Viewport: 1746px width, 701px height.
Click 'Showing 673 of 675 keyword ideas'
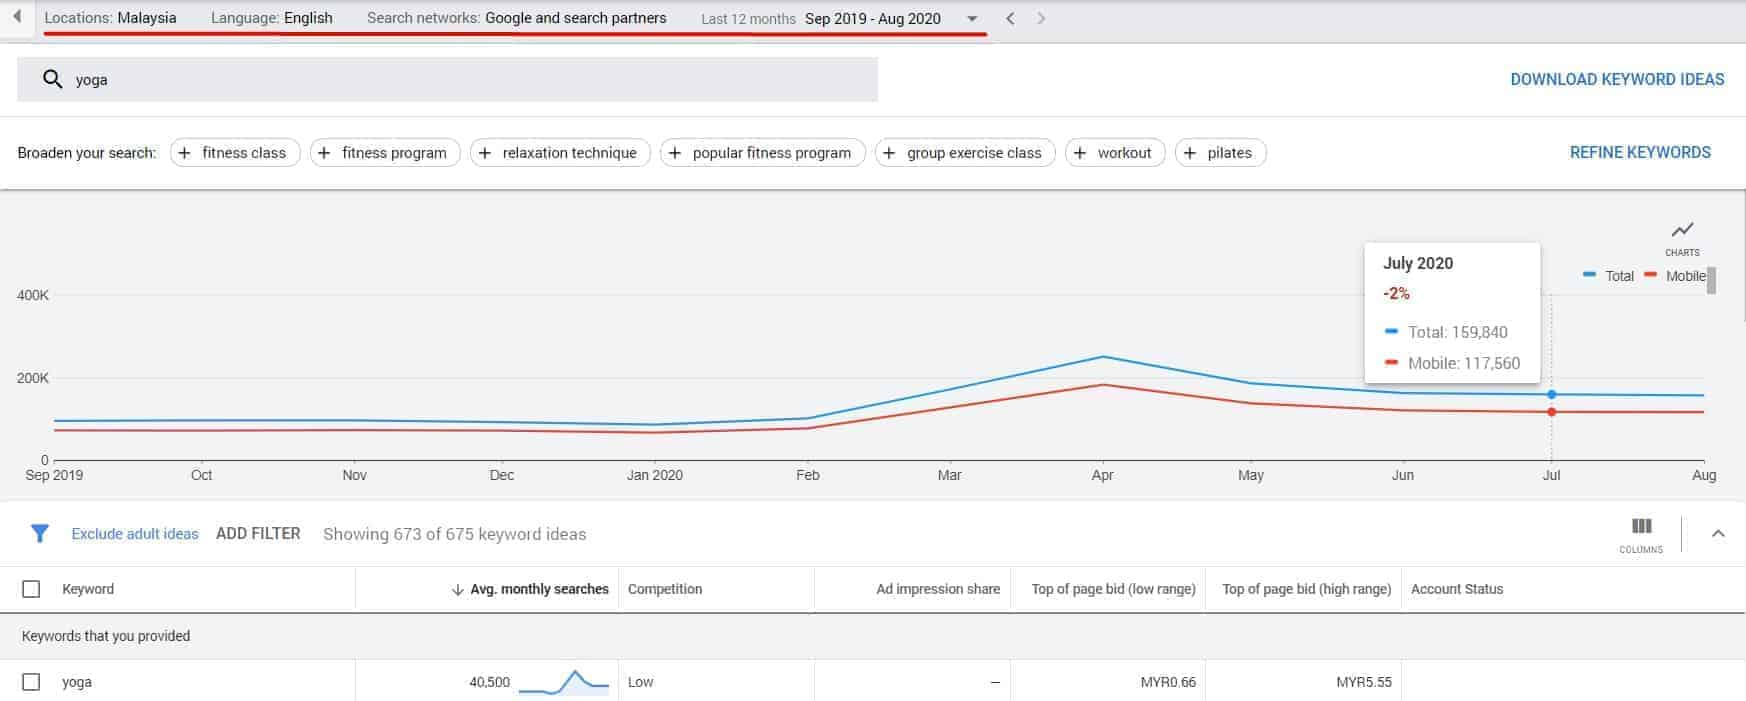click(x=454, y=534)
